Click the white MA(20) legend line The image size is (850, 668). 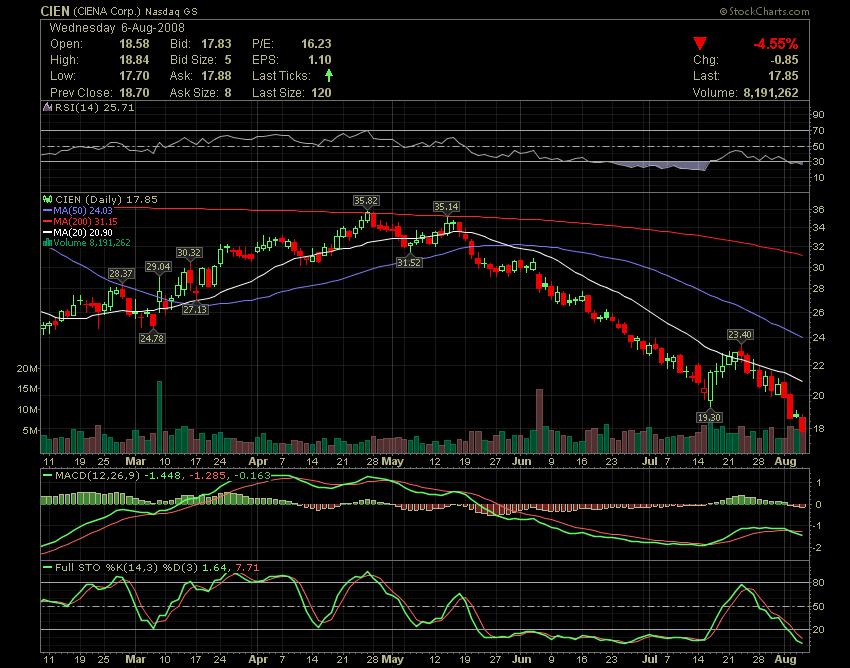point(47,232)
